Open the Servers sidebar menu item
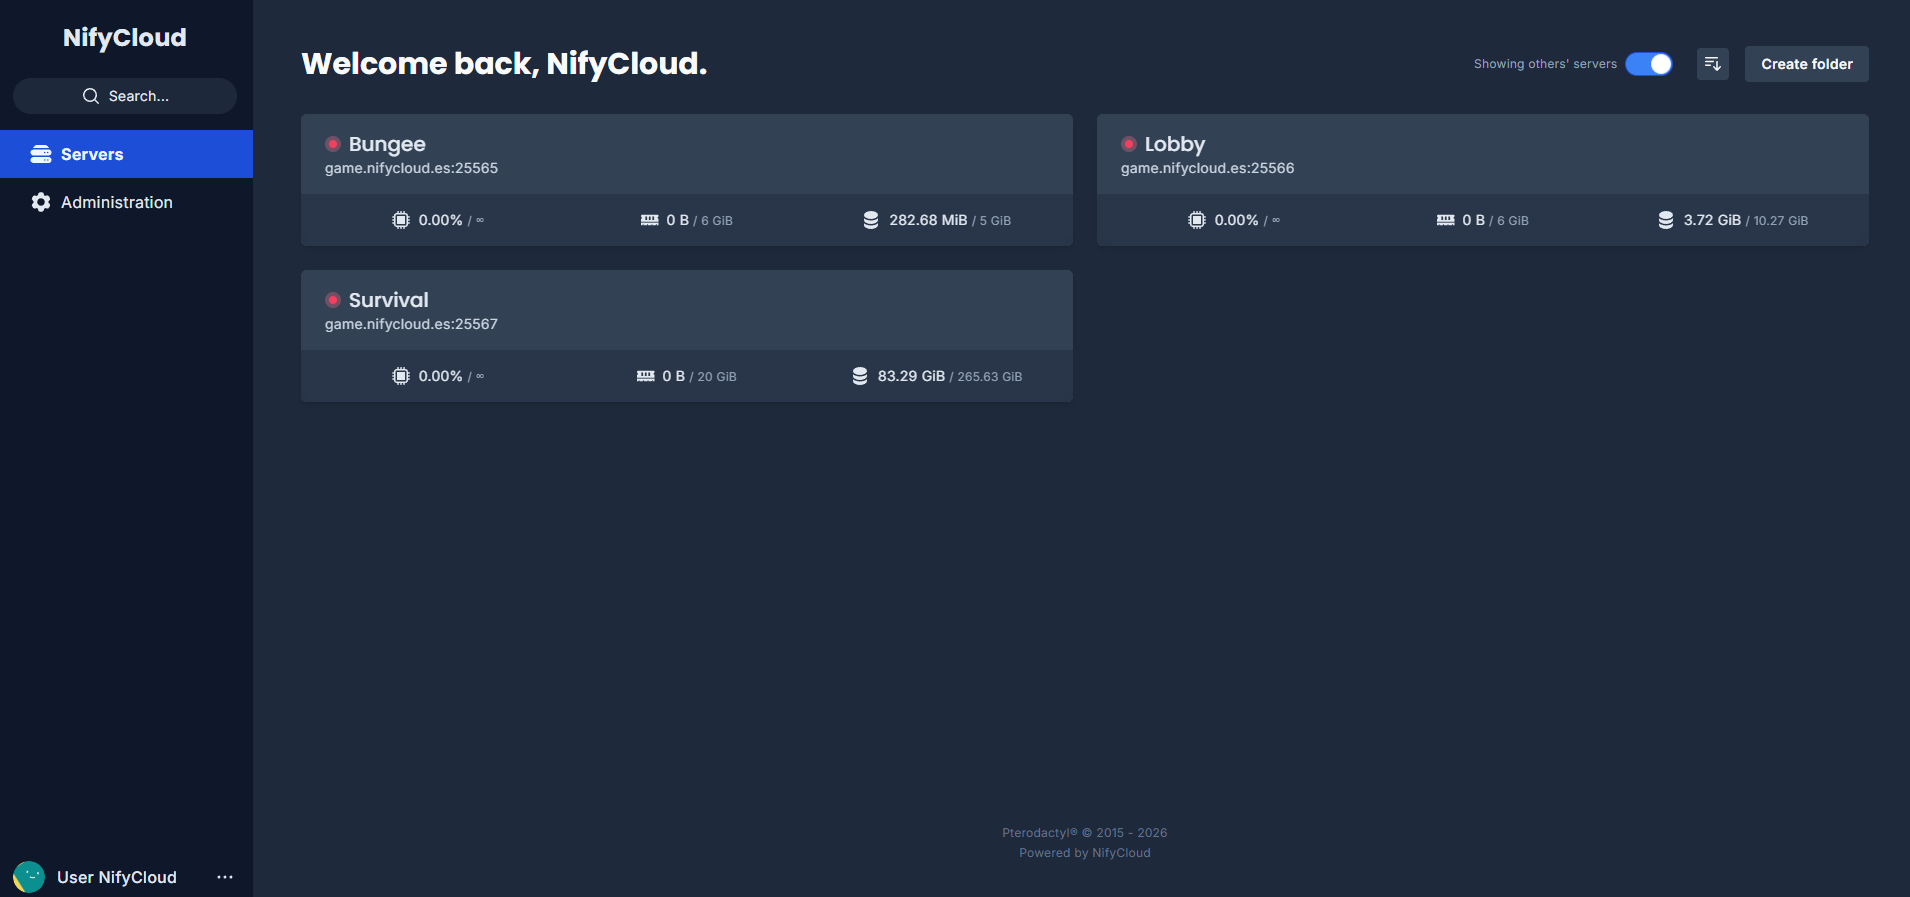This screenshot has height=897, width=1910. pyautogui.click(x=126, y=154)
